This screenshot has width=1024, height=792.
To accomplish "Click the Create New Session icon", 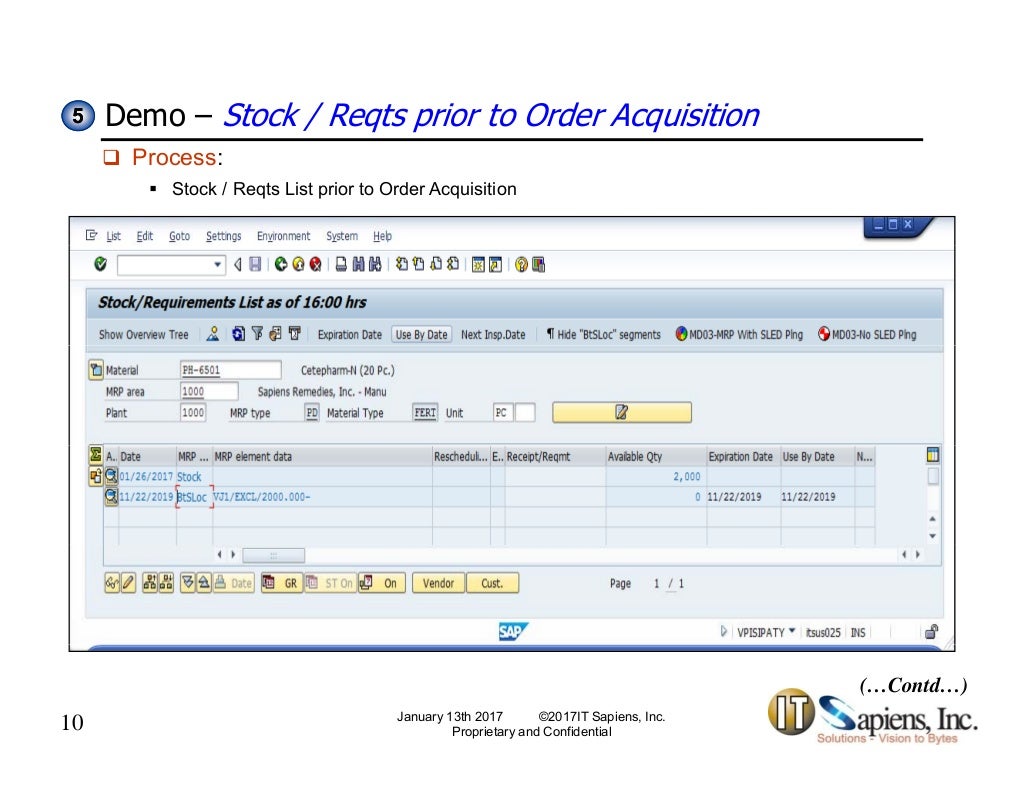I will click(478, 264).
